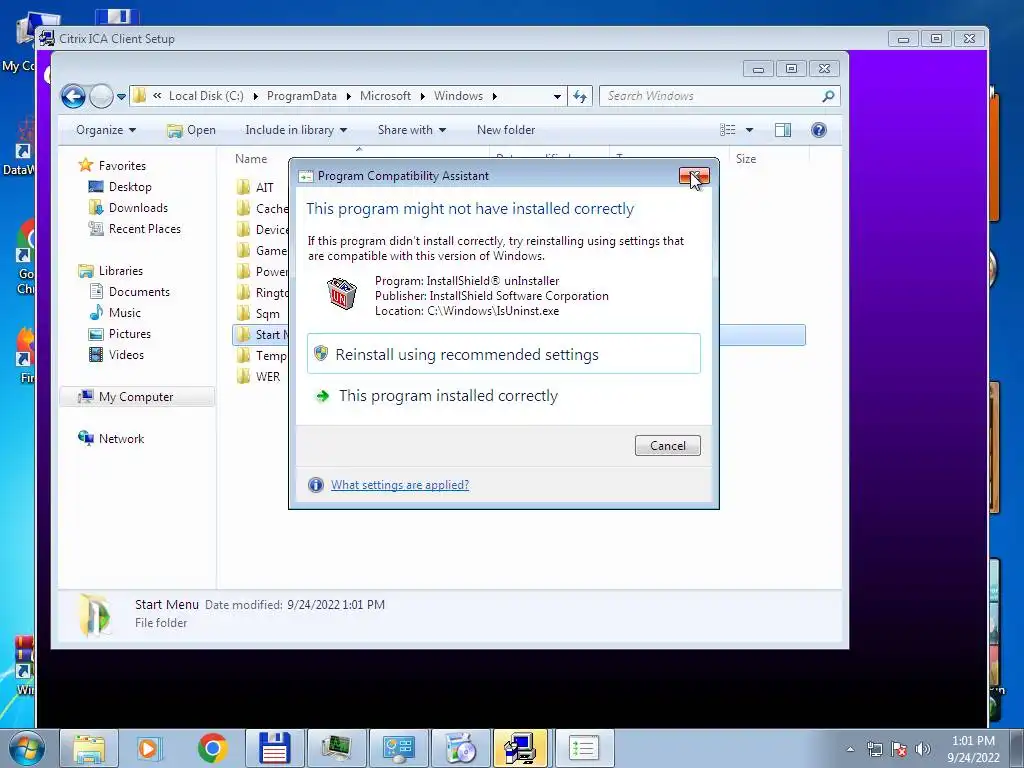Click the floppy disk taskbar icon

[x=274, y=748]
